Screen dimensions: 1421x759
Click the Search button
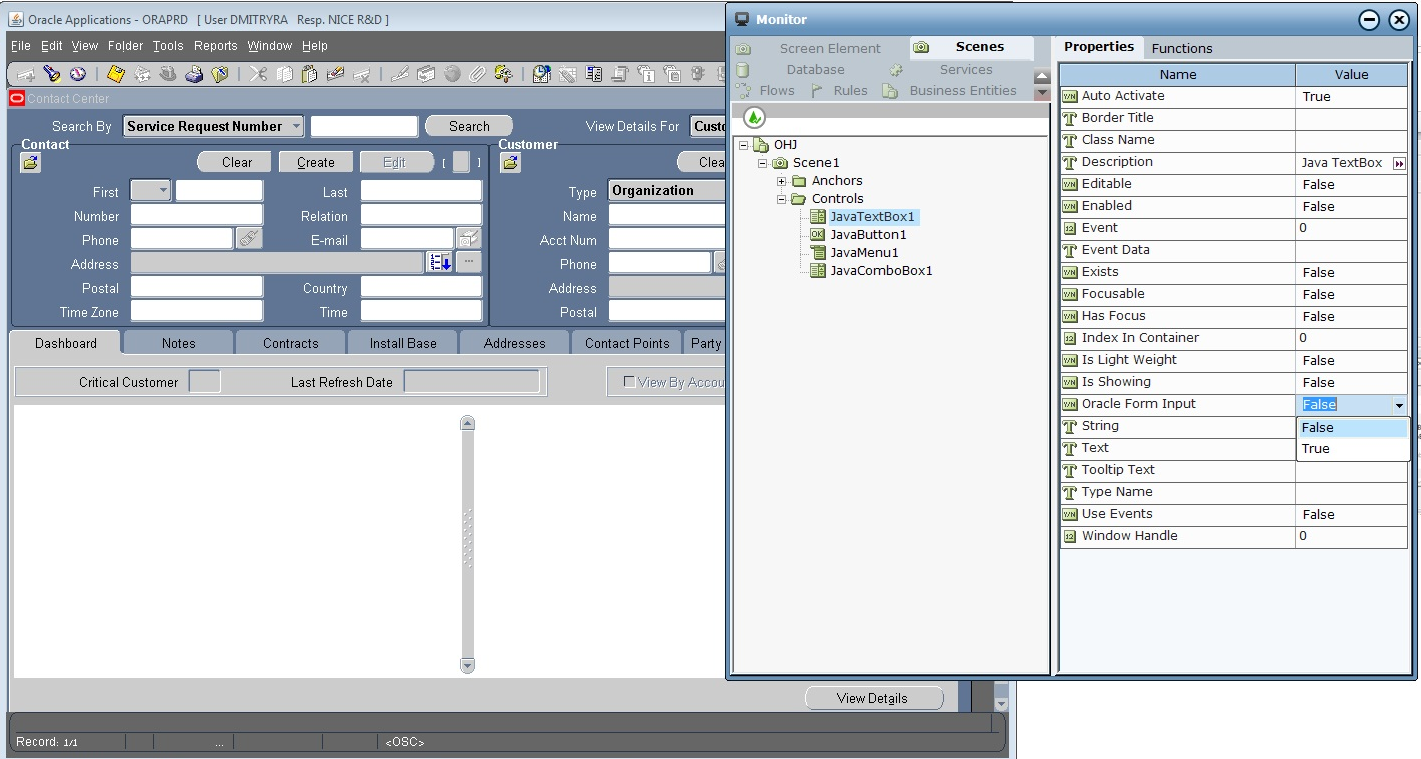pos(469,126)
